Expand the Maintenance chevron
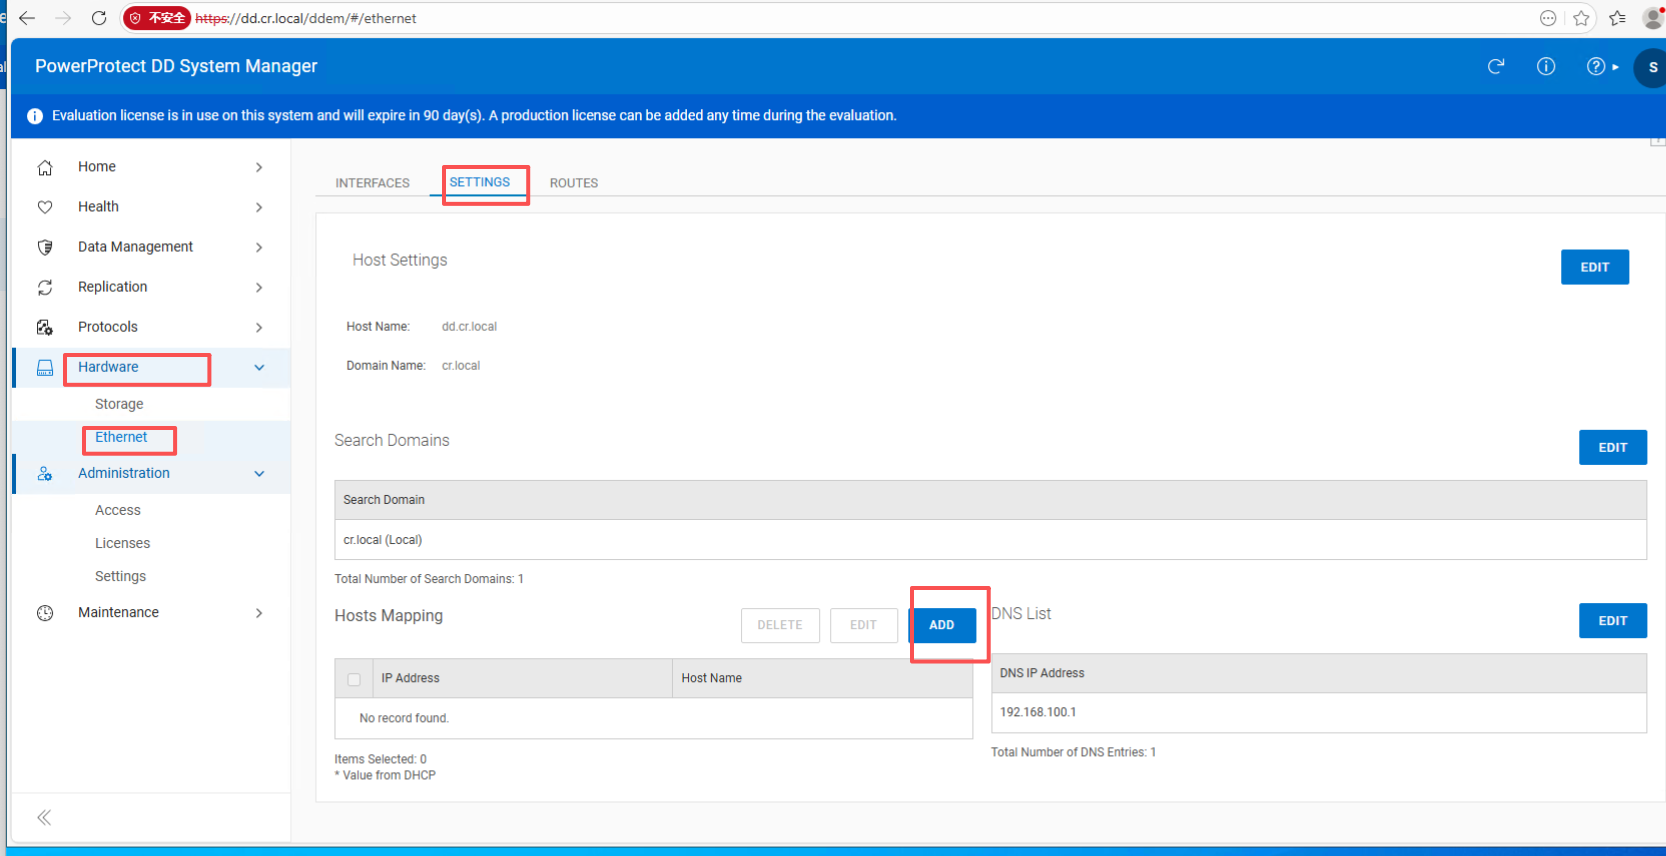This screenshot has width=1666, height=856. tap(259, 613)
